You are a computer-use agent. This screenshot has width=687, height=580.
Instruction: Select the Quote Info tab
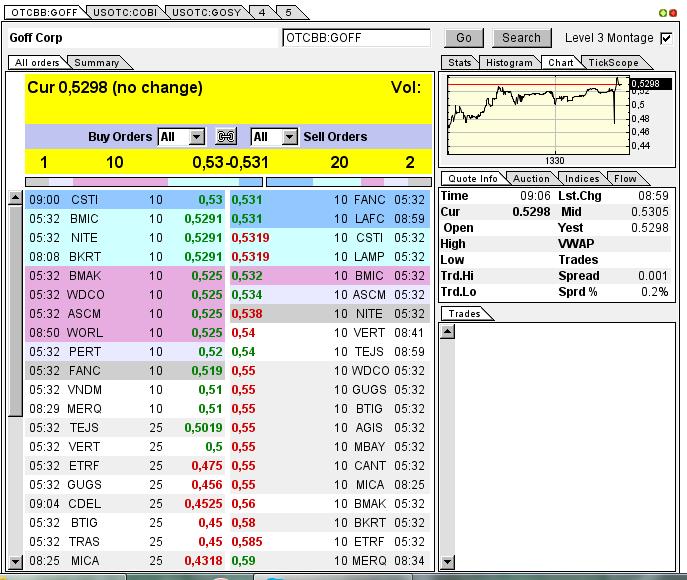tap(473, 179)
